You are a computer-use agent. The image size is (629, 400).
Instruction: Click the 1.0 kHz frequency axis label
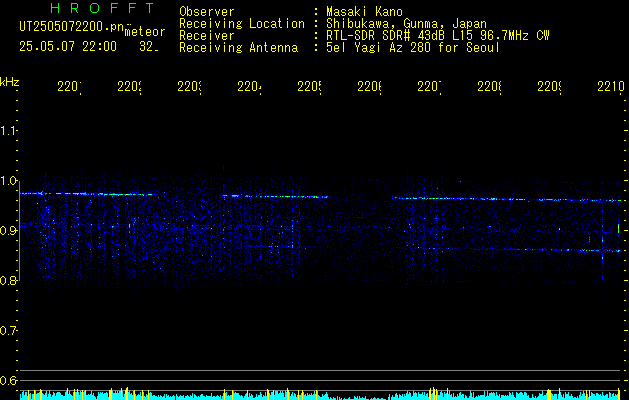point(8,181)
